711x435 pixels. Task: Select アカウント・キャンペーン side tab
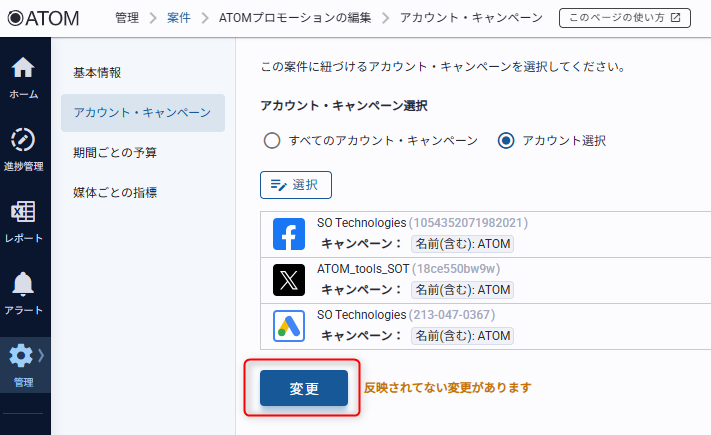pyautogui.click(x=142, y=113)
